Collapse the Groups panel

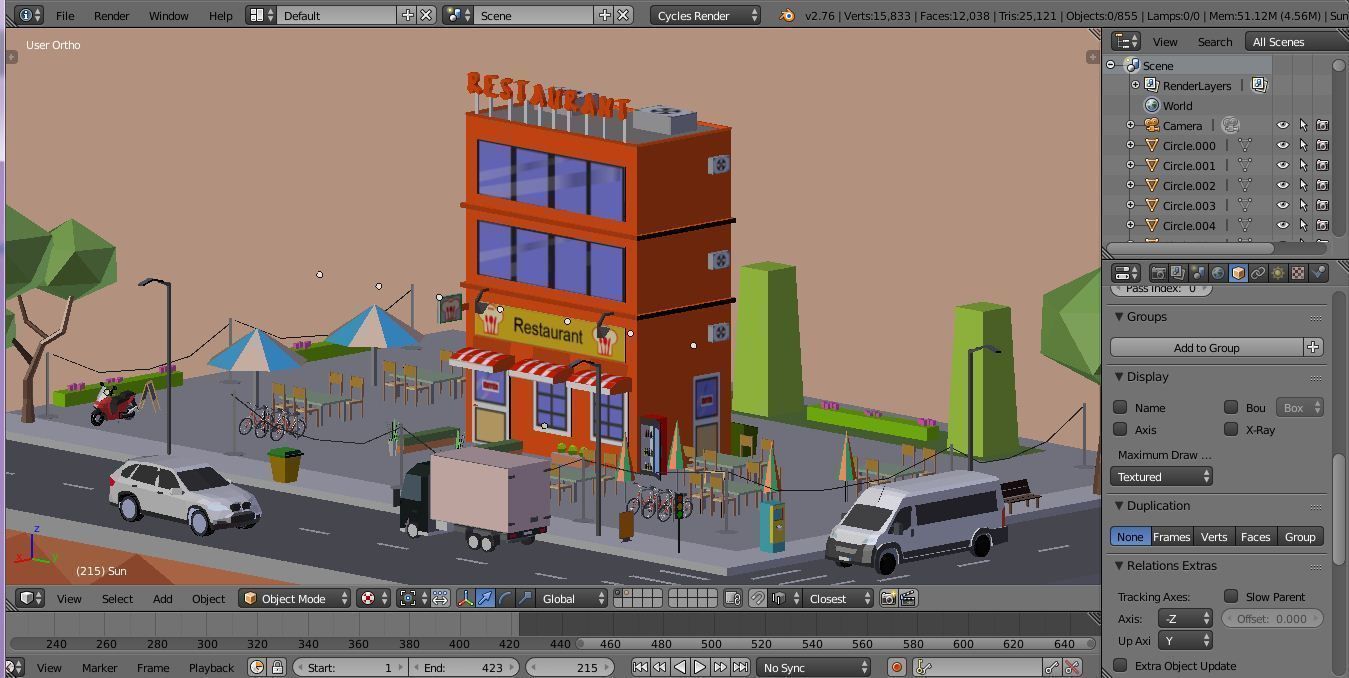click(x=1119, y=316)
